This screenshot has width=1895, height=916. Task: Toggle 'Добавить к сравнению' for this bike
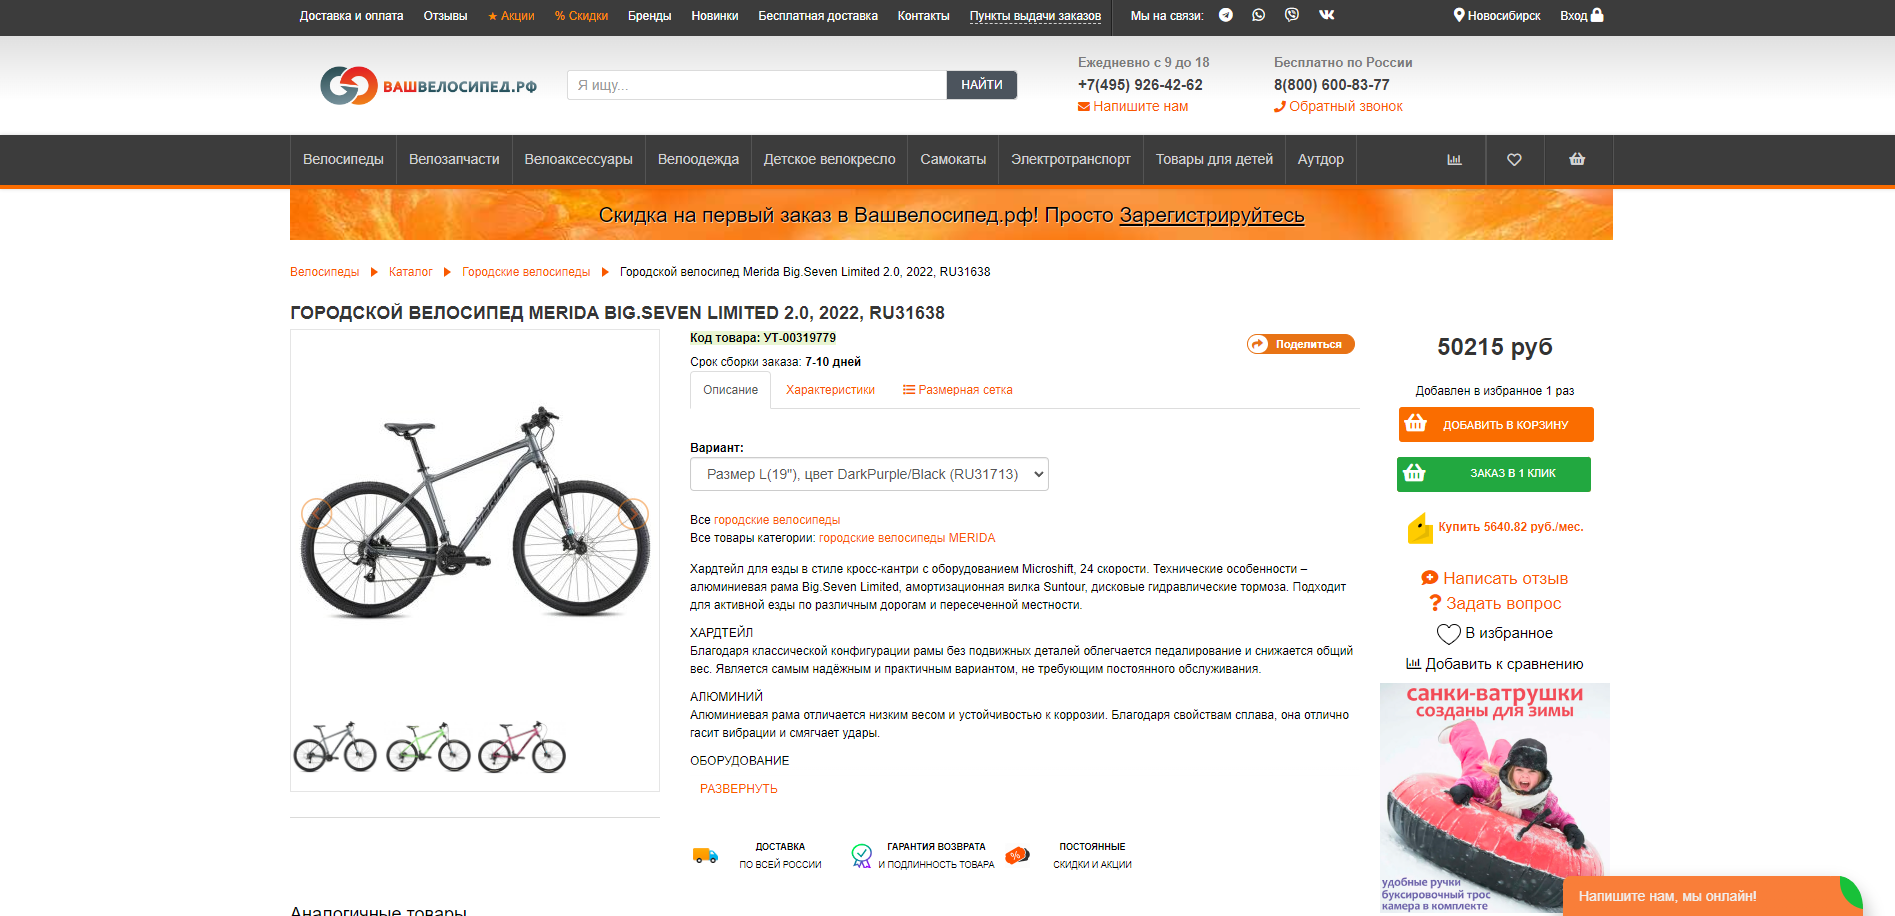[1494, 664]
